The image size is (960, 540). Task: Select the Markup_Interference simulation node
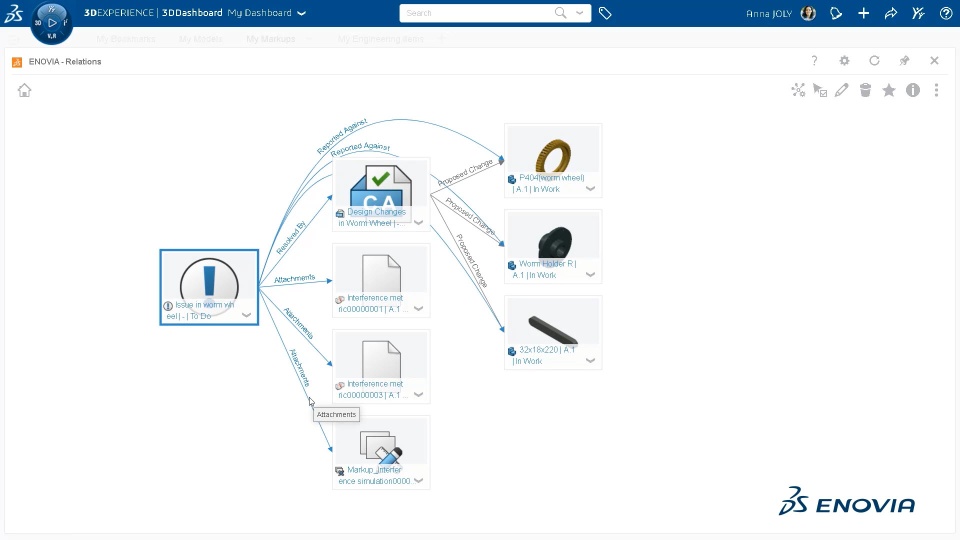click(381, 452)
